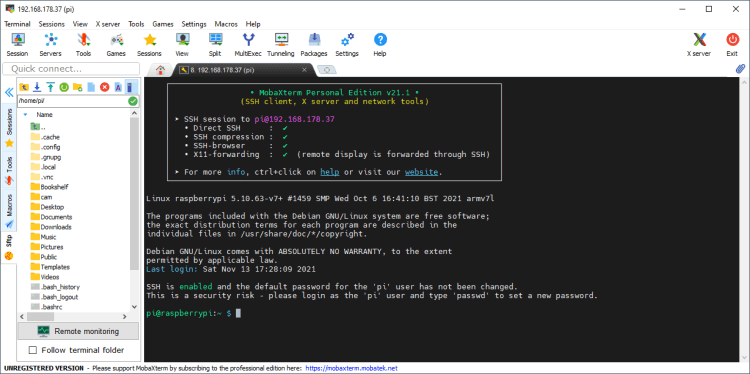Start the X server icon
The image size is (750, 374).
pyautogui.click(x=699, y=44)
